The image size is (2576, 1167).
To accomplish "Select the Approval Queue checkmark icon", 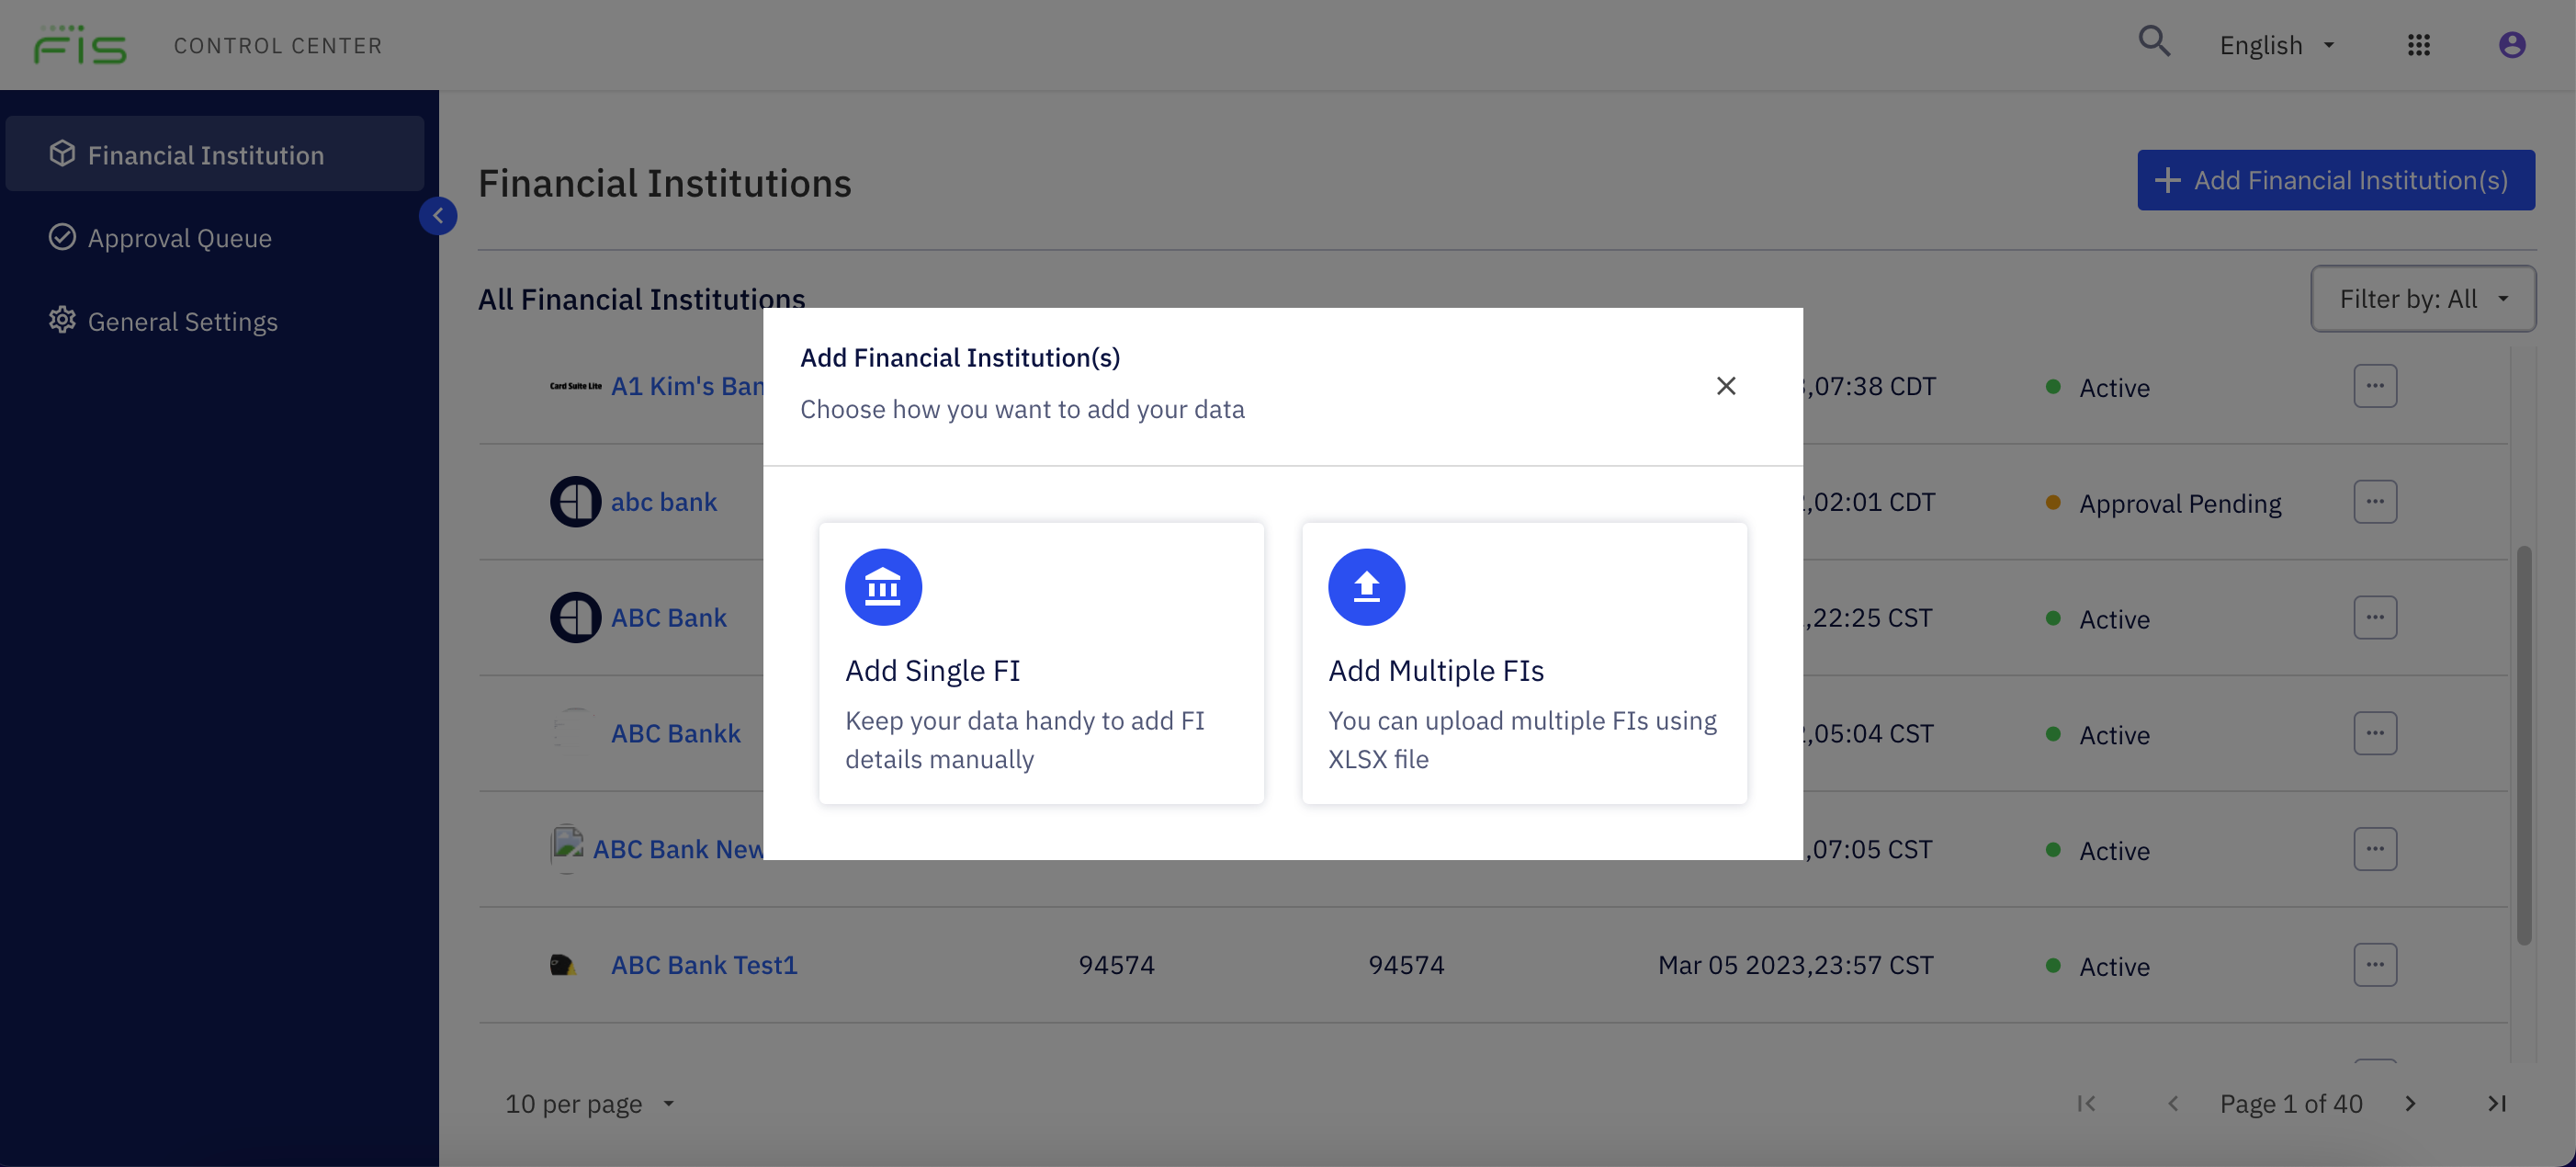I will pyautogui.click(x=62, y=237).
